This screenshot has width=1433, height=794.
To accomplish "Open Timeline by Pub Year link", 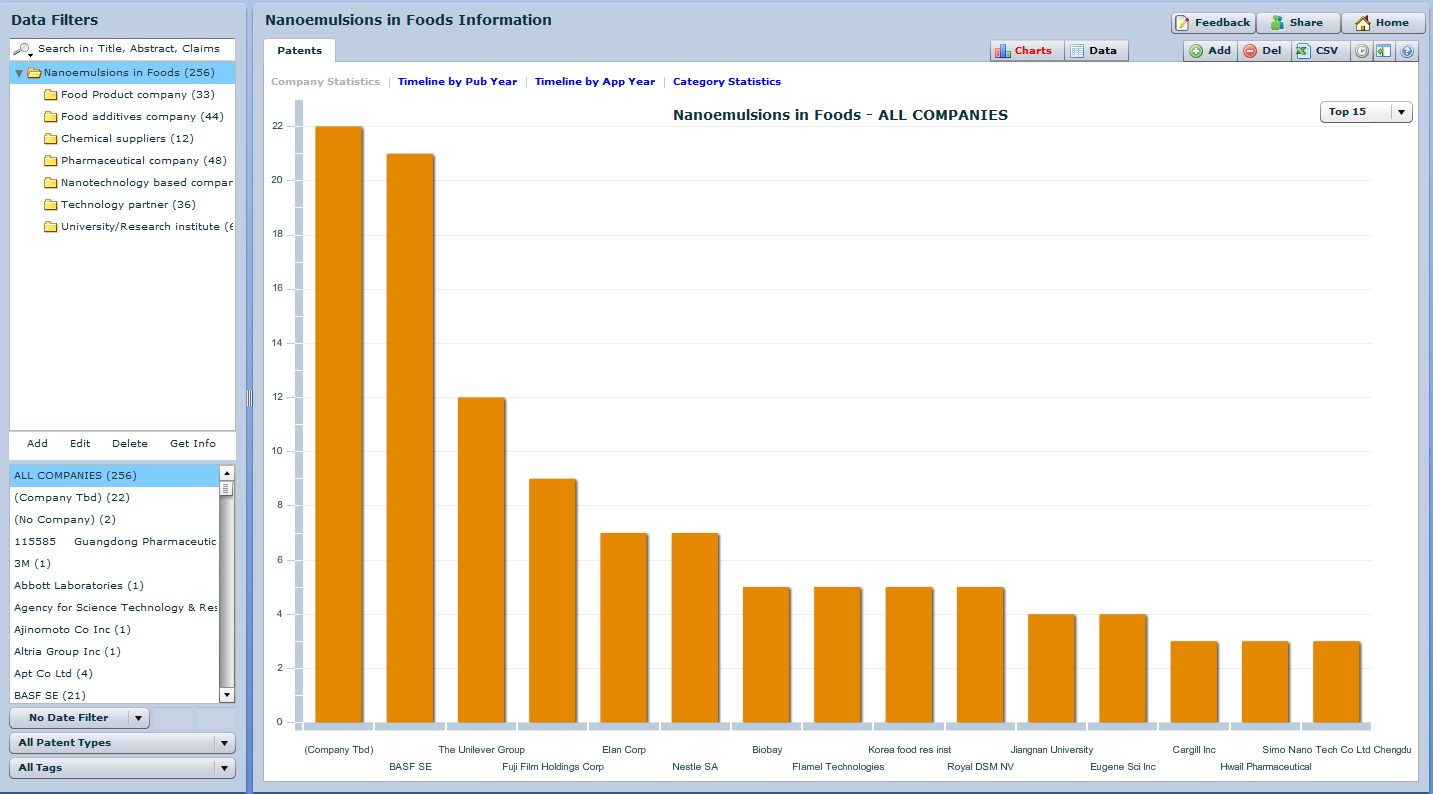I will (x=457, y=82).
